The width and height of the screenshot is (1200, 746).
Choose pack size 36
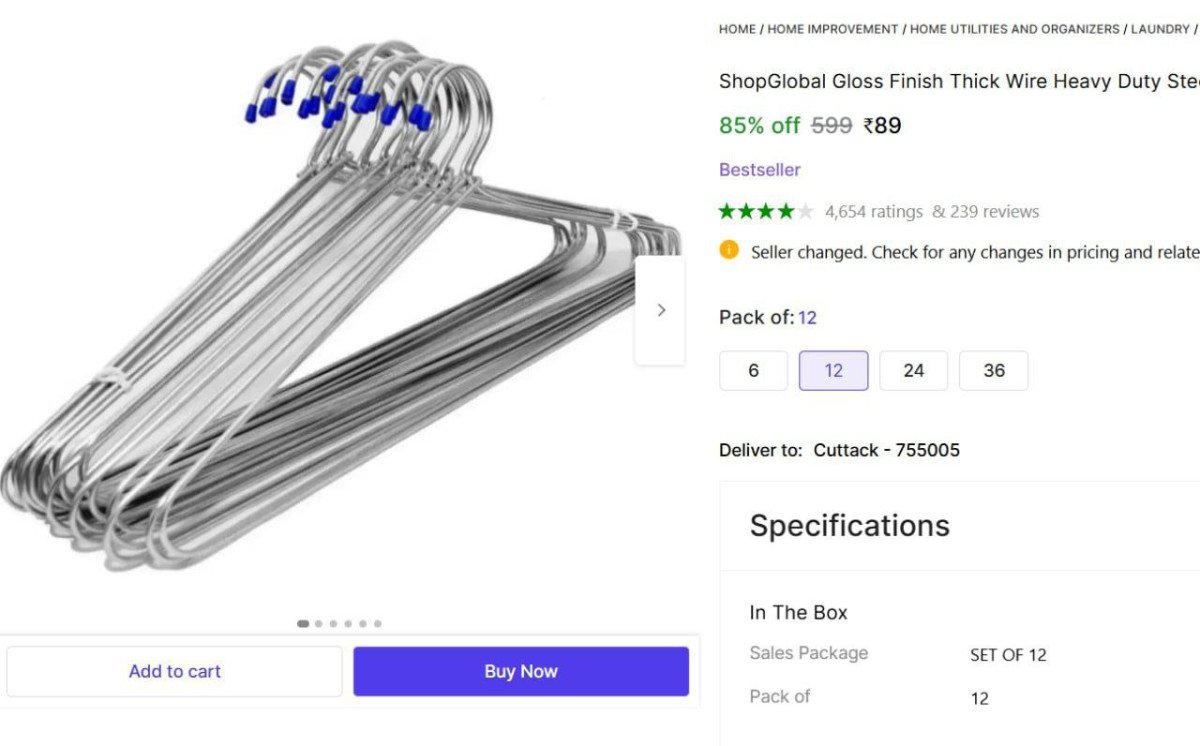tap(993, 371)
